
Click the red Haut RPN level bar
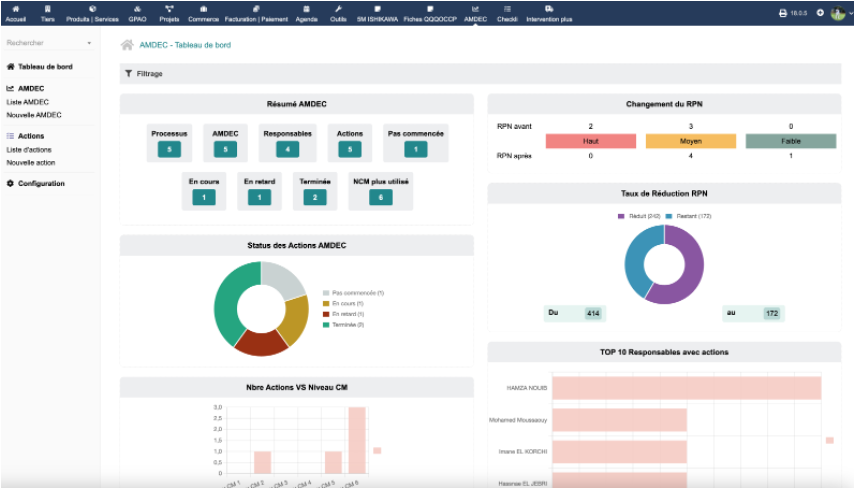coord(591,141)
